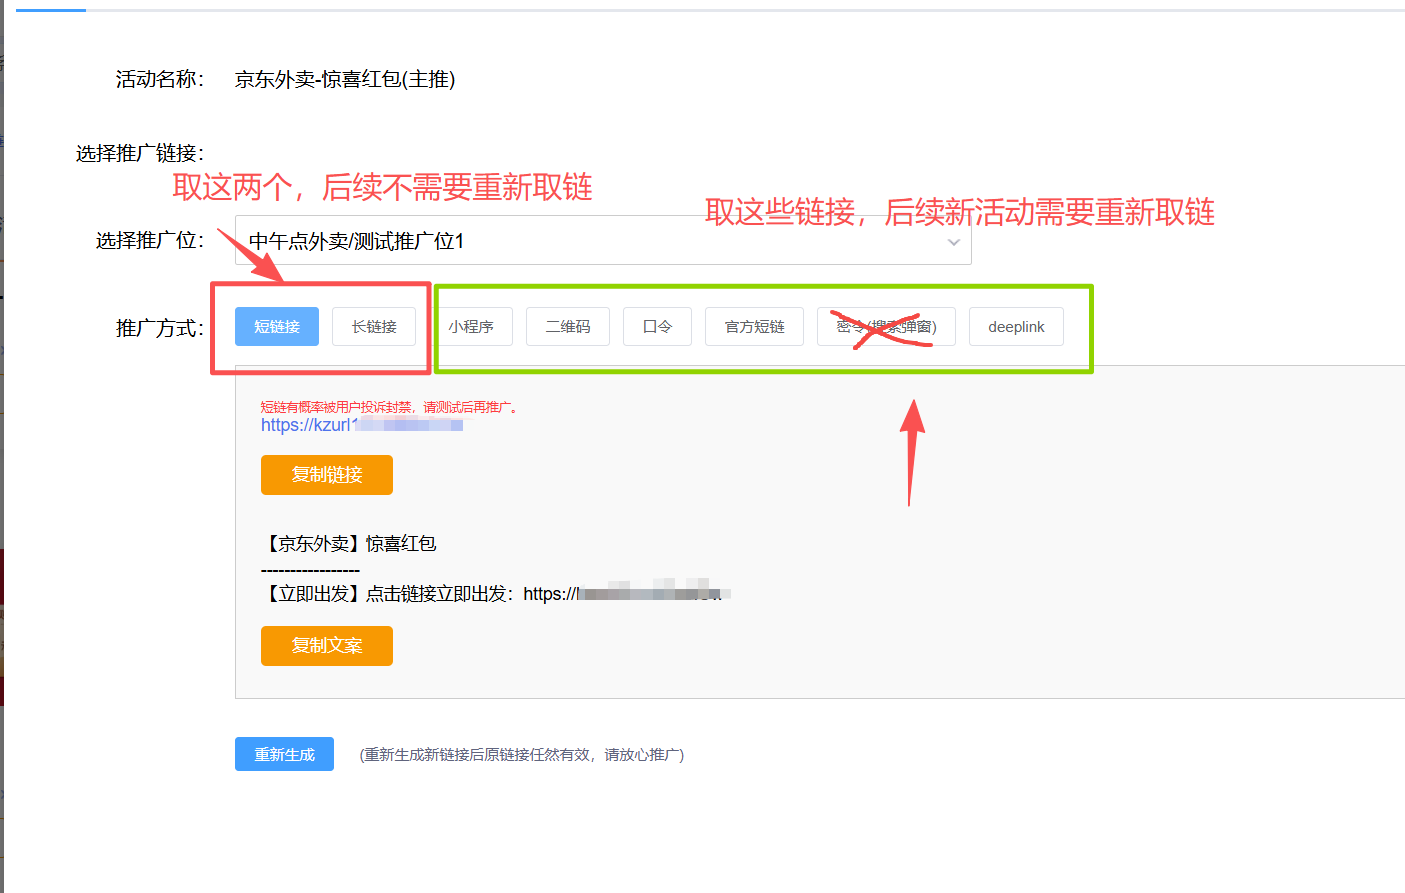Choose the deeplink promotion method
The width and height of the screenshot is (1405, 893).
click(1016, 327)
